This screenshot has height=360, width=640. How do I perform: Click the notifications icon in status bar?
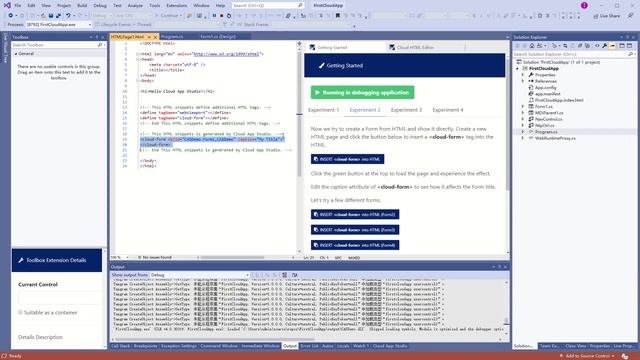point(624,356)
